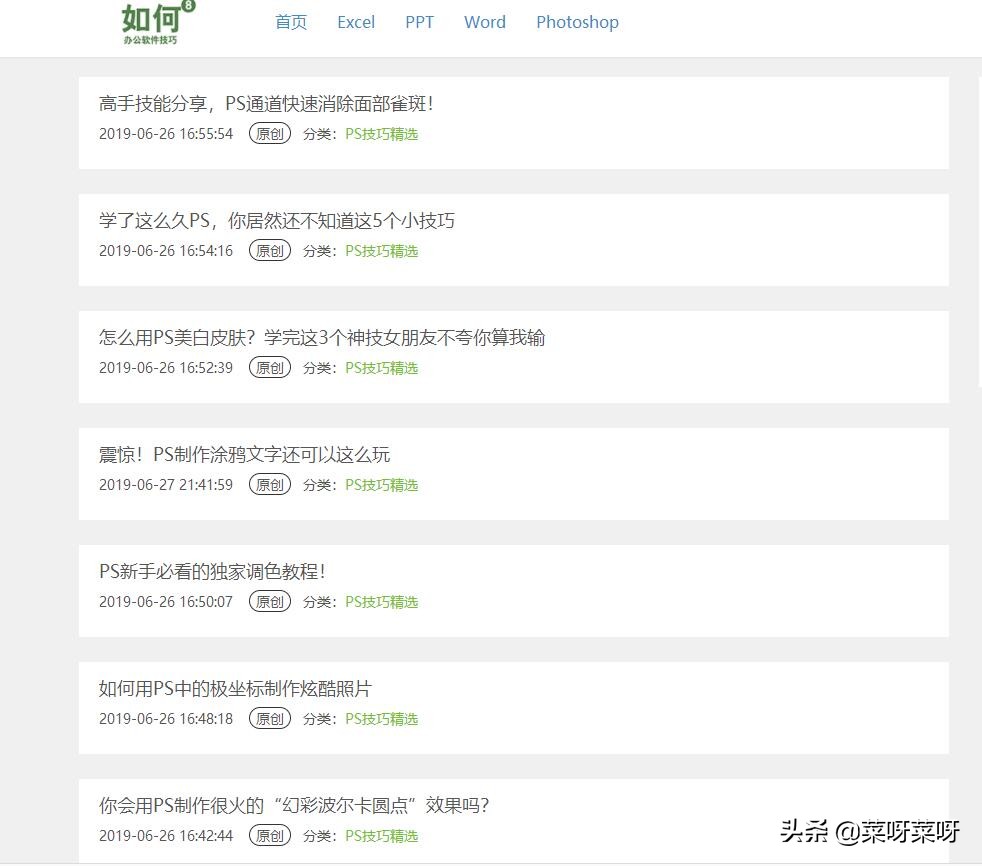Open the 首页 navigation tab

click(x=290, y=21)
